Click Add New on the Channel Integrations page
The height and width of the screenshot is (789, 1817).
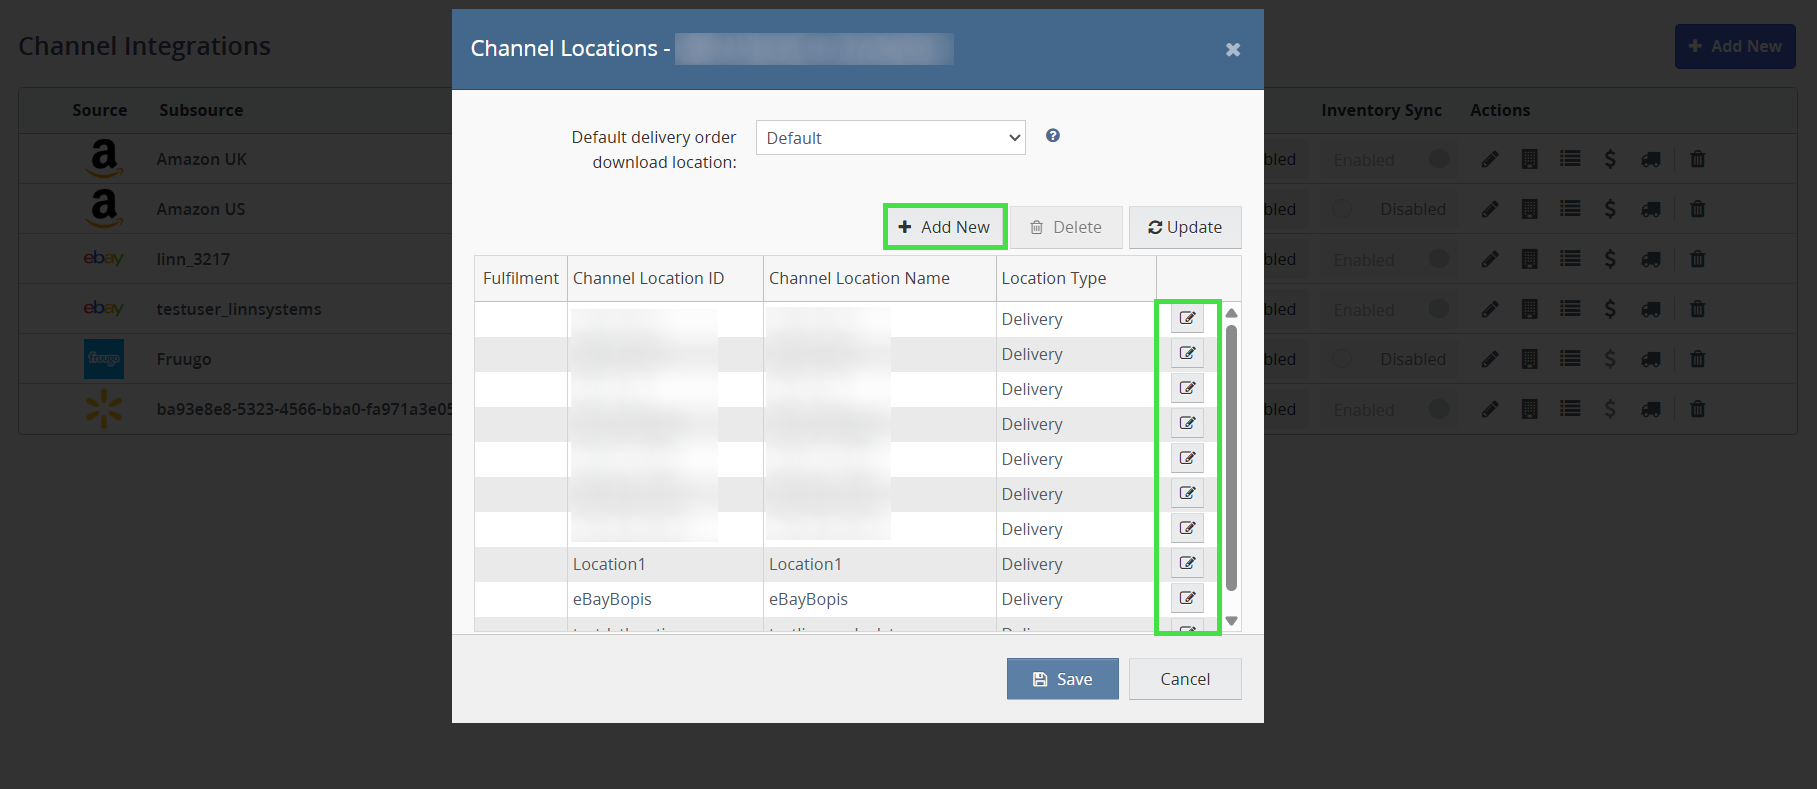1735,46
